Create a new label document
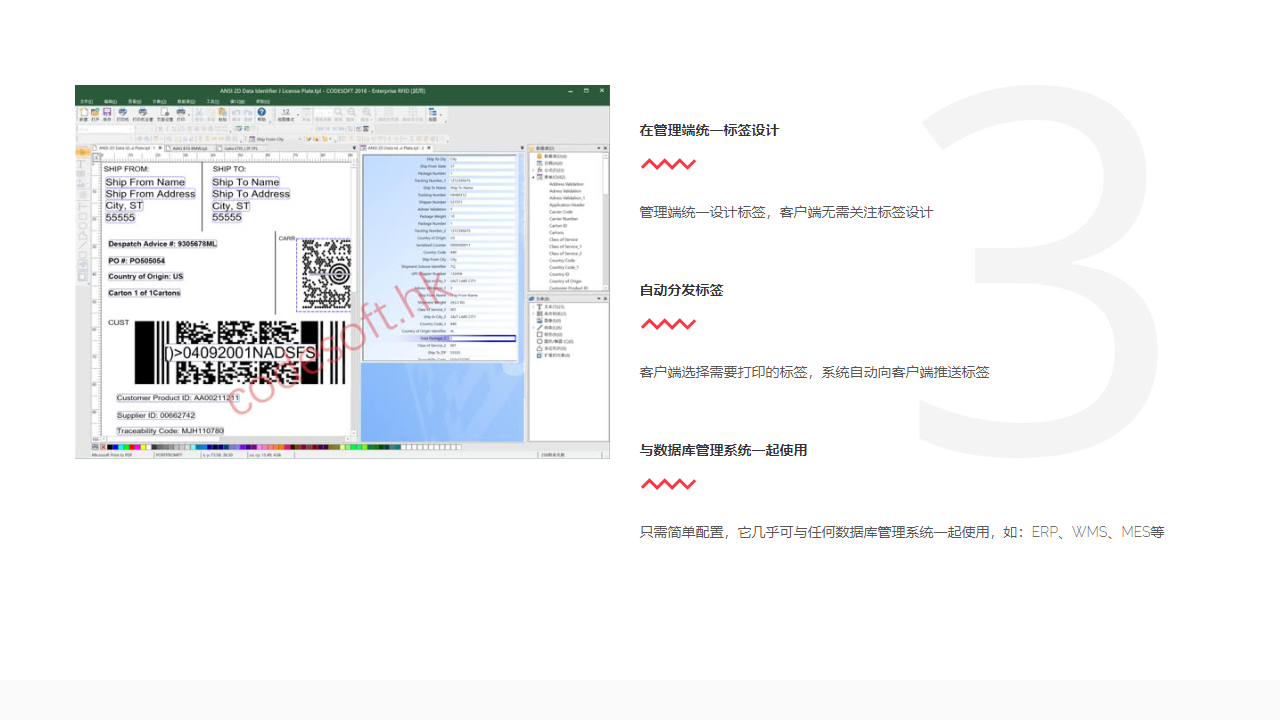 83,112
